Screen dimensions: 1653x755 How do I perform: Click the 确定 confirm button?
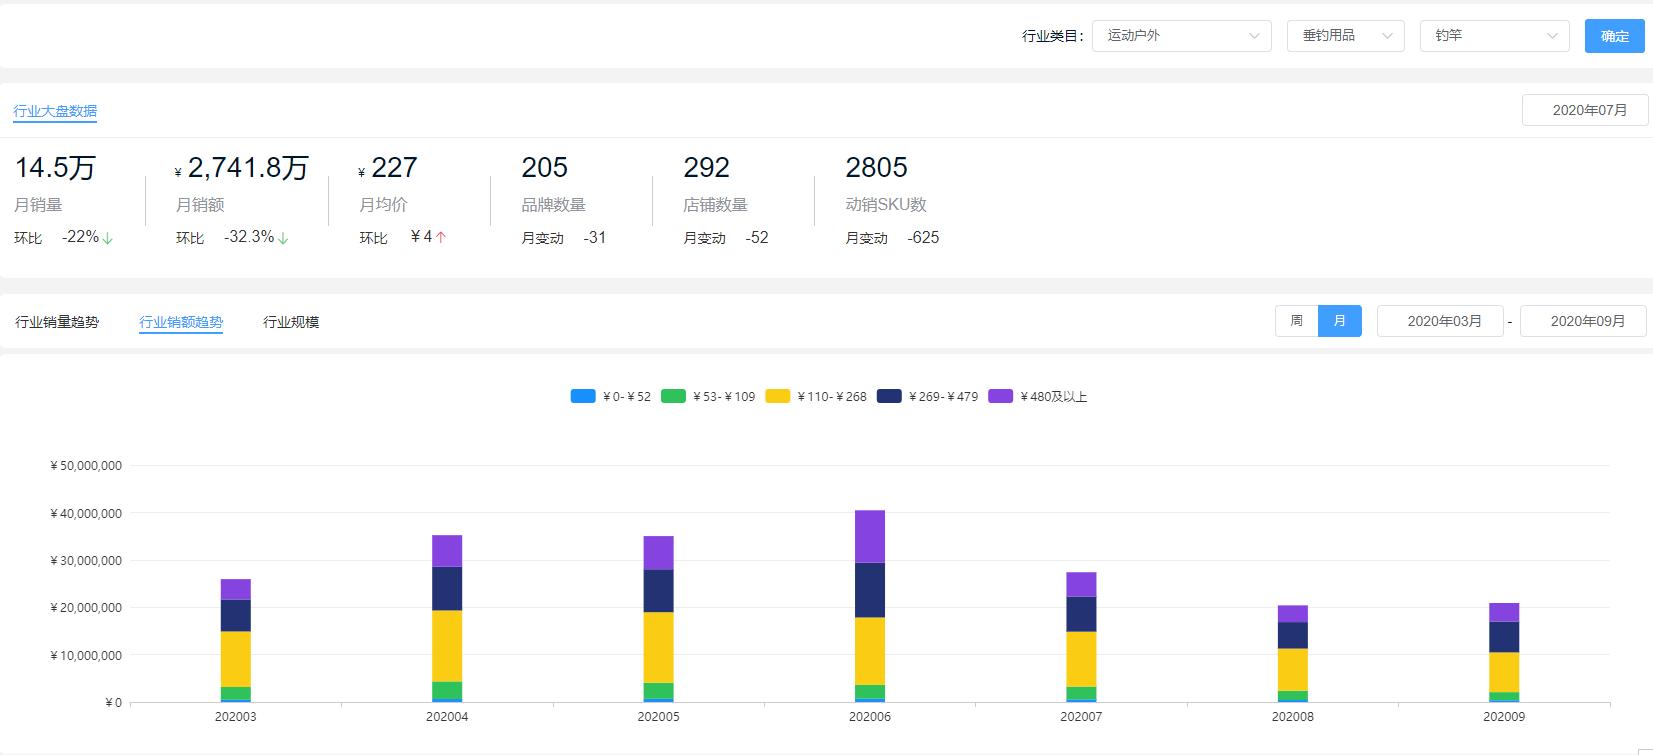[x=1614, y=36]
